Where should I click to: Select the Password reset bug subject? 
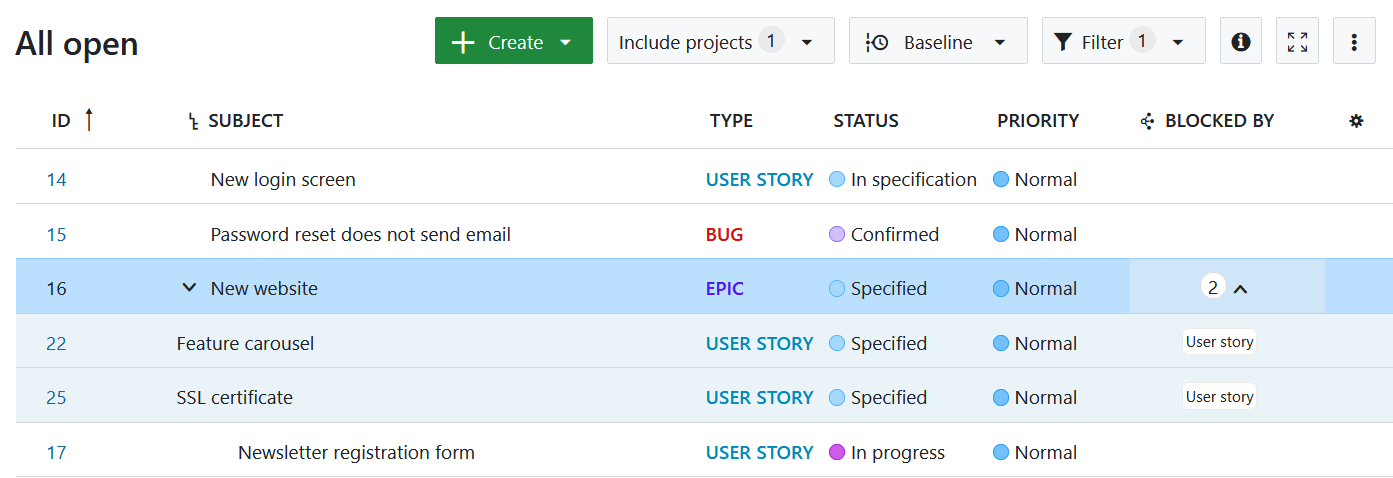[x=360, y=235]
